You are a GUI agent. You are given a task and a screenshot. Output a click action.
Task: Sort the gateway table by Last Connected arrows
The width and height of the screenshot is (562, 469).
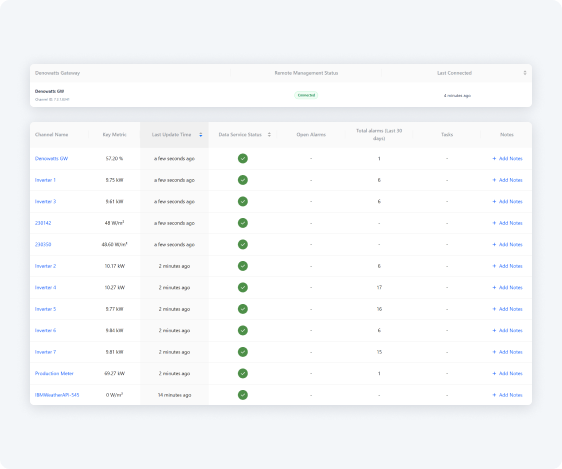pos(525,73)
